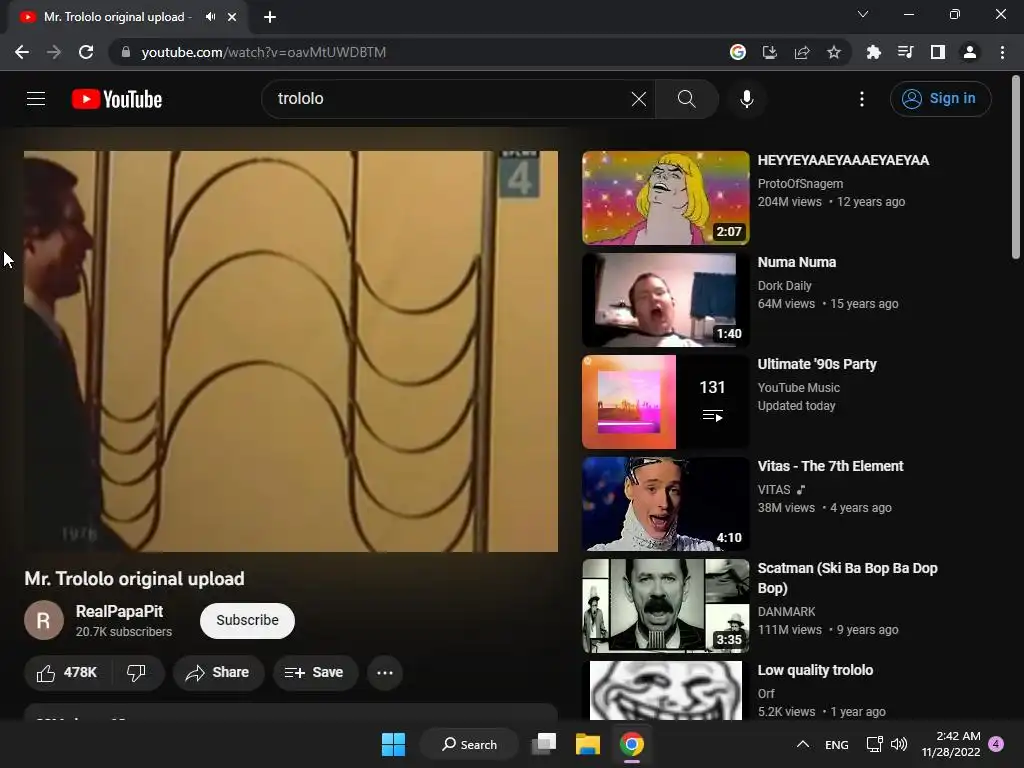Open Low quality trololo video title
This screenshot has width=1024, height=768.
(x=815, y=670)
